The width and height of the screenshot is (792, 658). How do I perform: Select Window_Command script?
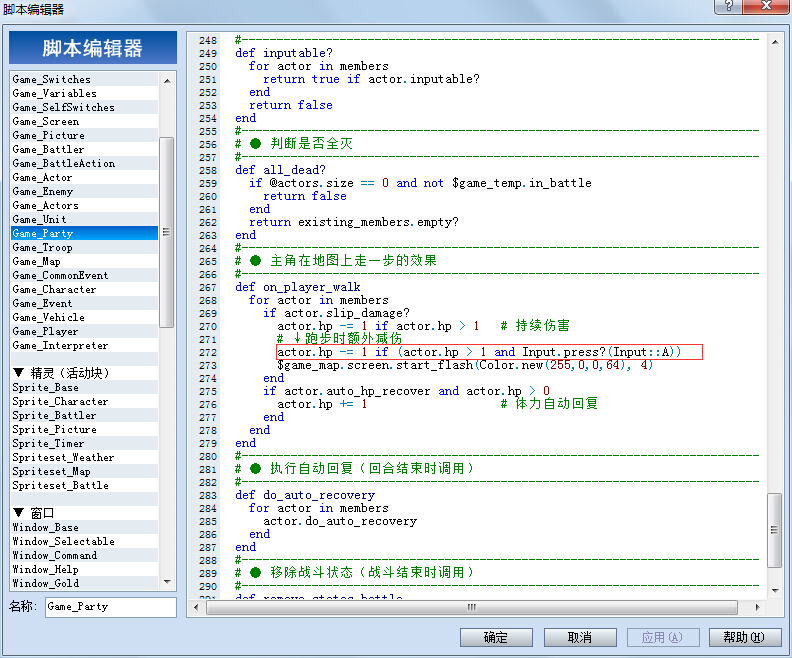pos(84,555)
